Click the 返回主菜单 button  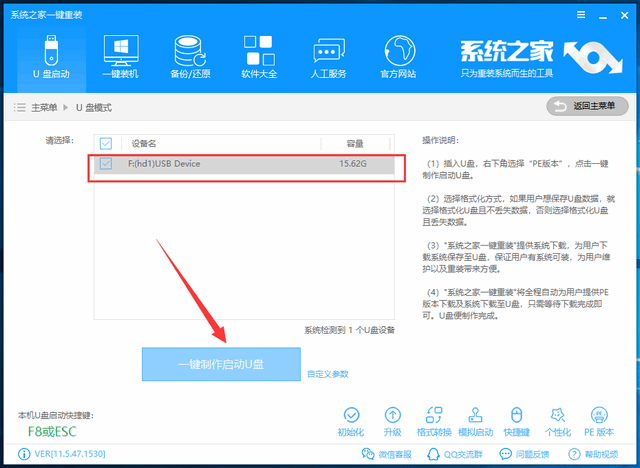tap(580, 106)
